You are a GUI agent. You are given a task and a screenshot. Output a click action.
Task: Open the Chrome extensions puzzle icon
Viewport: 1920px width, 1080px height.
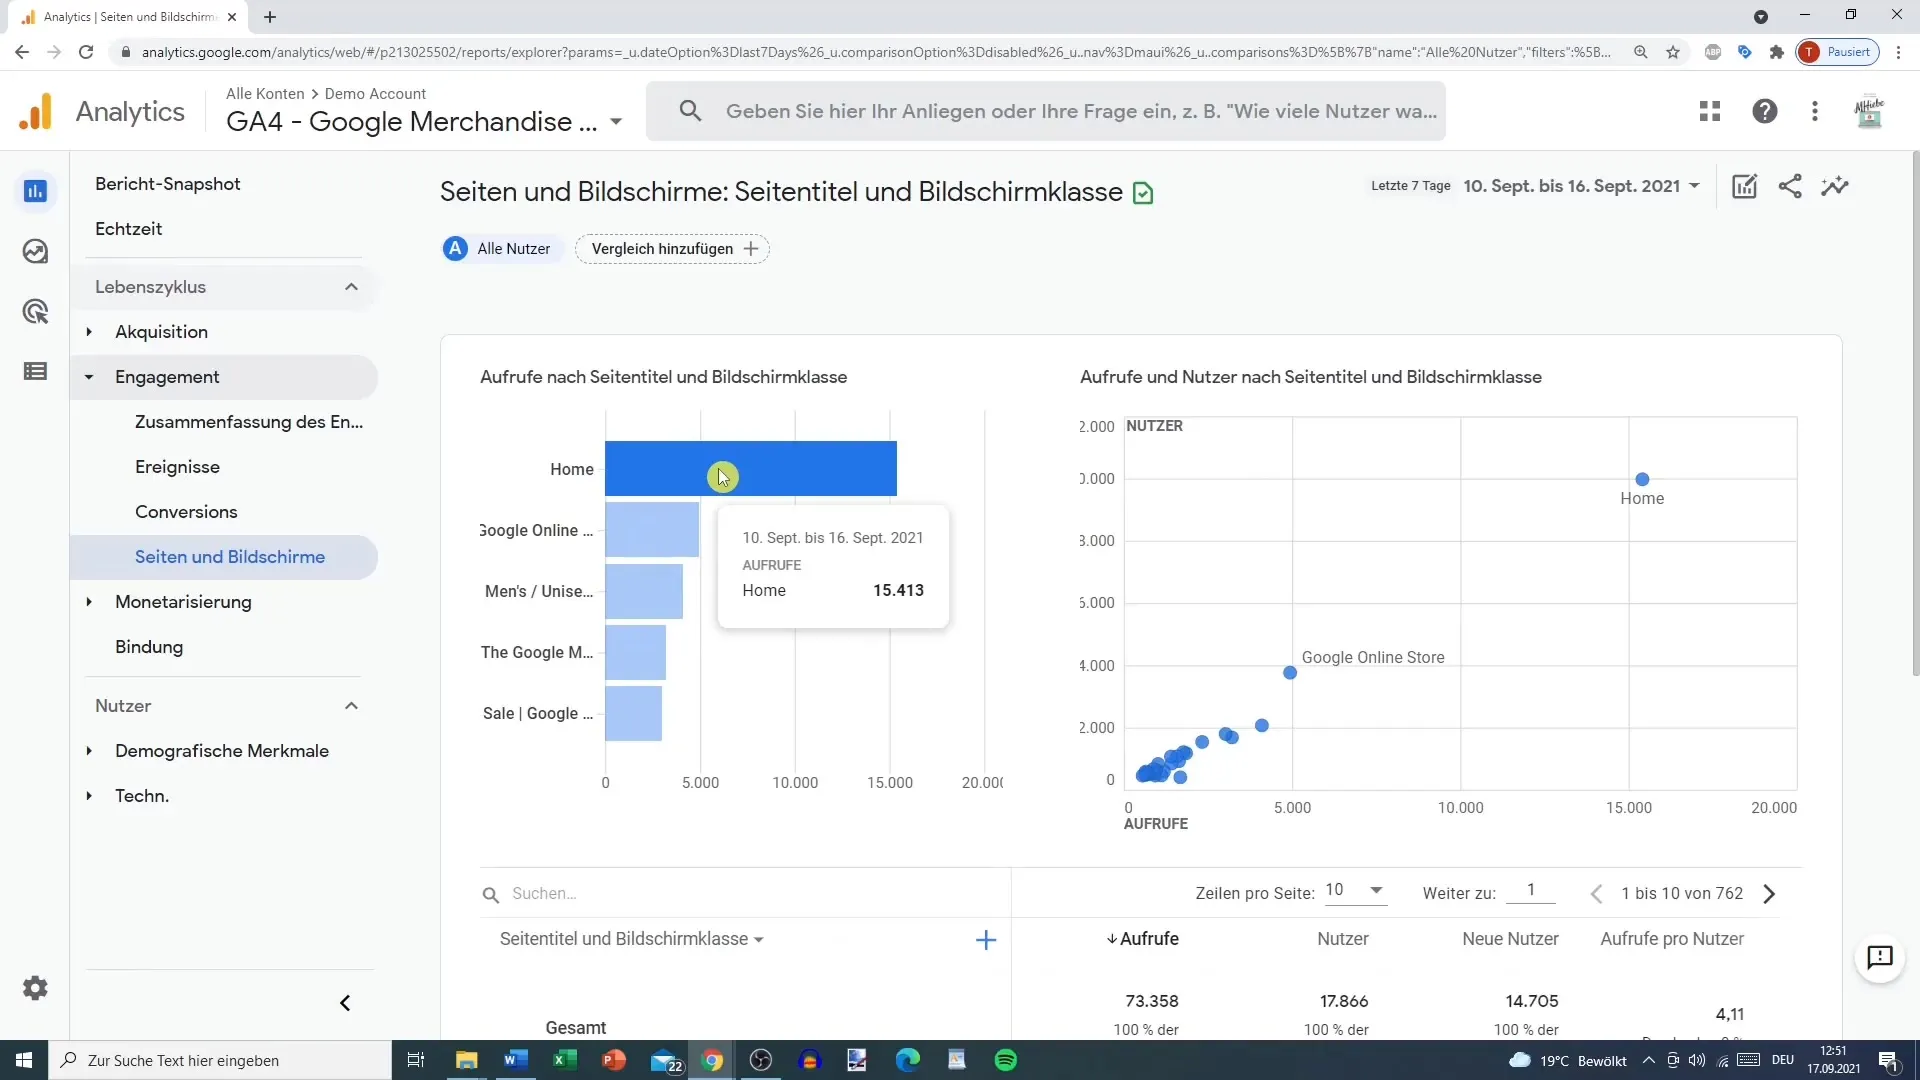pos(1776,52)
